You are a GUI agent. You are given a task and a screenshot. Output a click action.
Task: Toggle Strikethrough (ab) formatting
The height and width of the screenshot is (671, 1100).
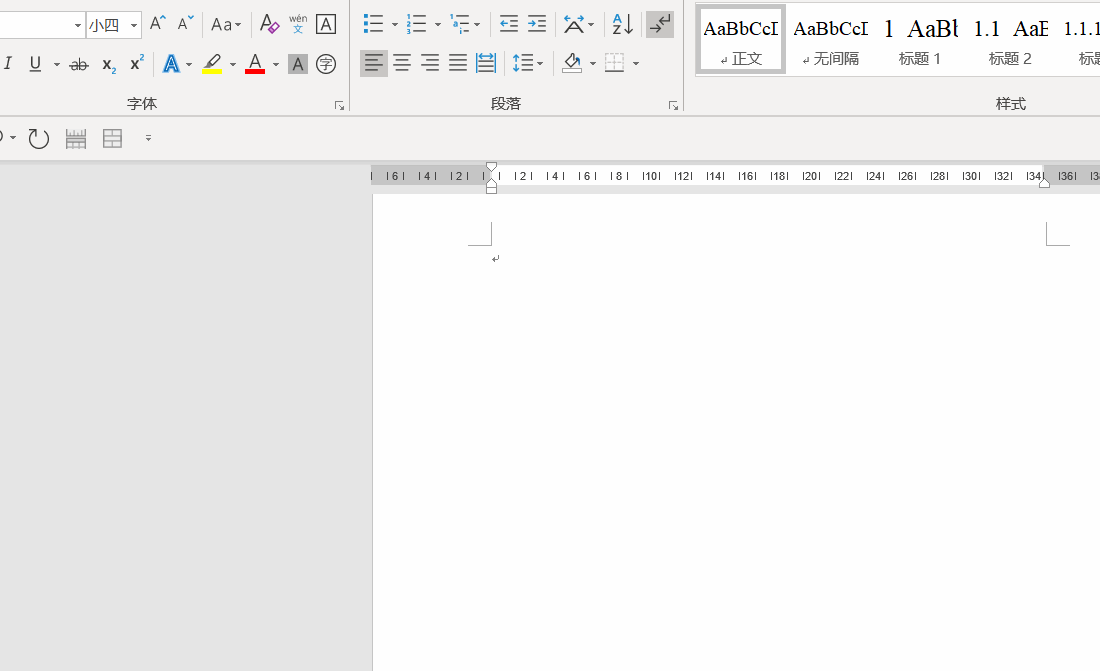[79, 65]
